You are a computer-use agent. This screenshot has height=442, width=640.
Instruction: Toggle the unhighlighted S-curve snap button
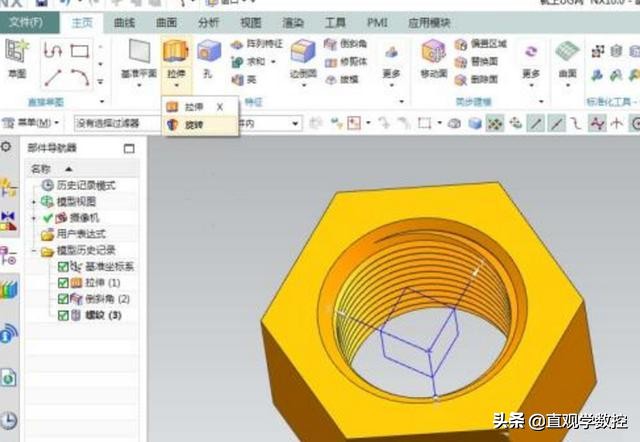tap(576, 123)
